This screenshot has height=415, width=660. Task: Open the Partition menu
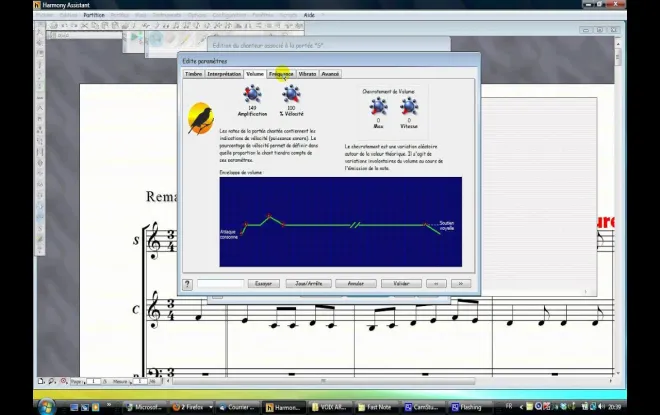(94, 15)
